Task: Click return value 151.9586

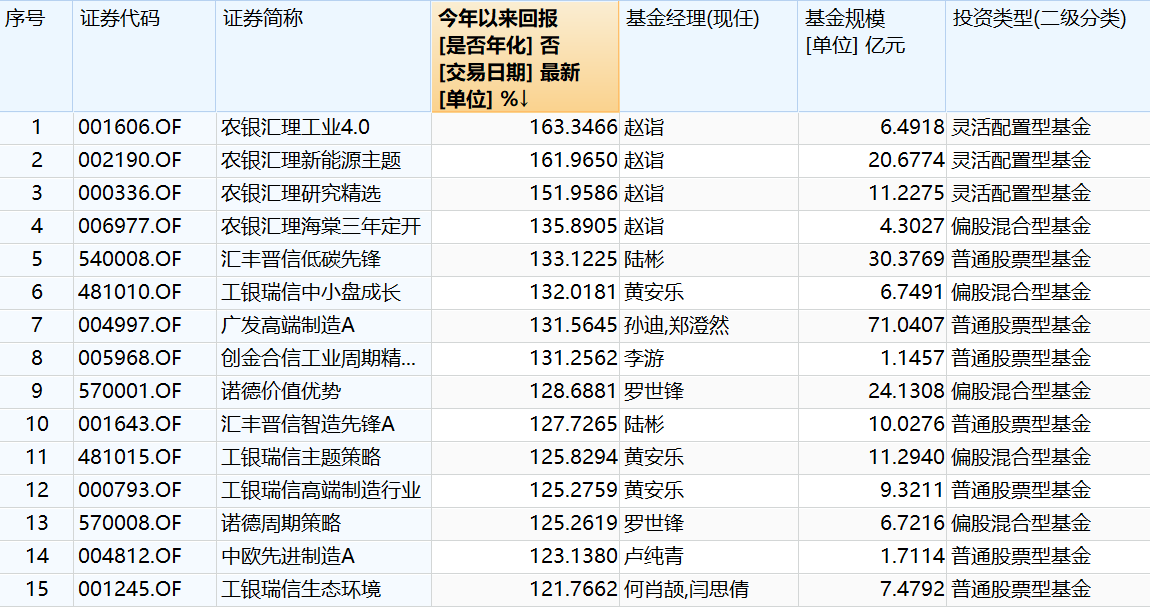Action: tap(574, 194)
